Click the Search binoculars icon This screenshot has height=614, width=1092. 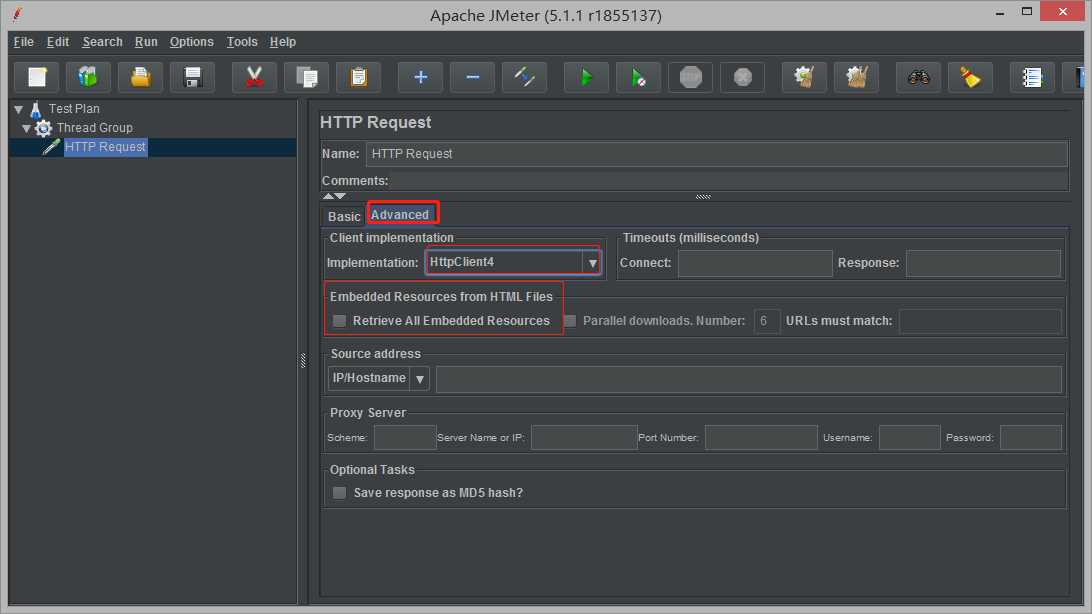tap(919, 77)
